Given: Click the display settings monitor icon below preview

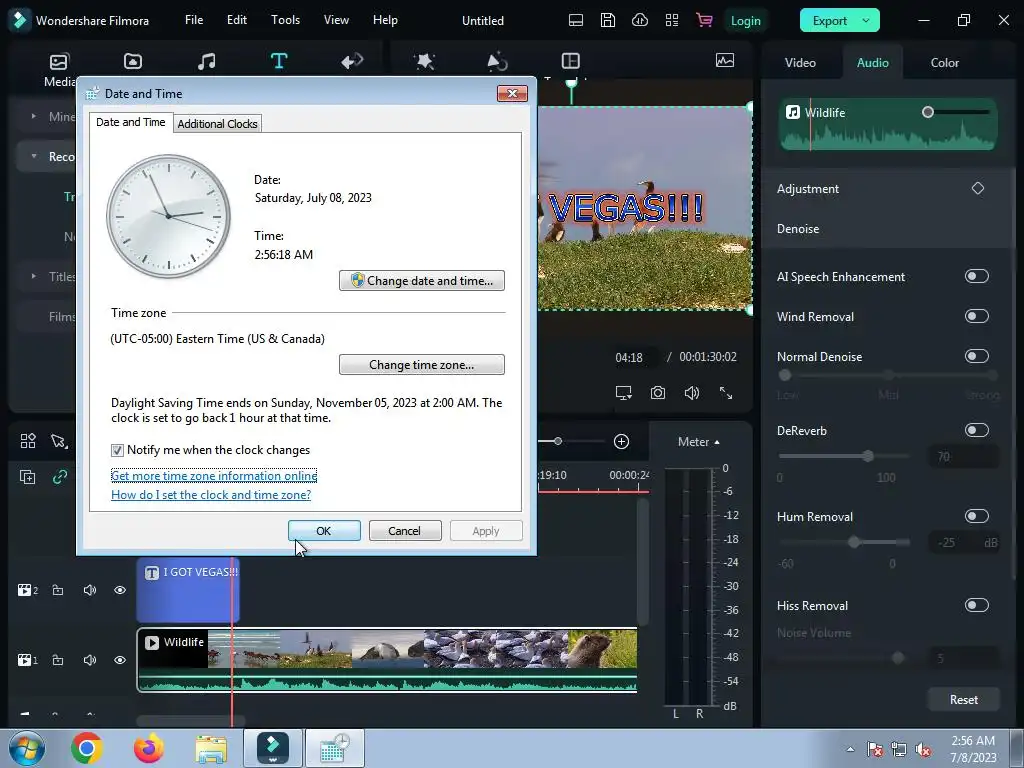Looking at the screenshot, I should (x=624, y=392).
